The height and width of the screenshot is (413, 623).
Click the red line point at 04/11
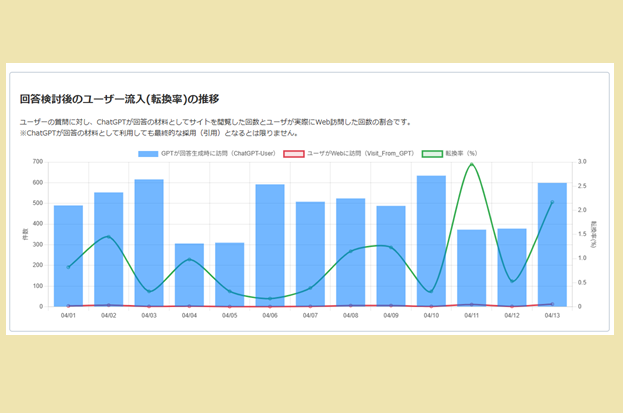[x=472, y=304]
